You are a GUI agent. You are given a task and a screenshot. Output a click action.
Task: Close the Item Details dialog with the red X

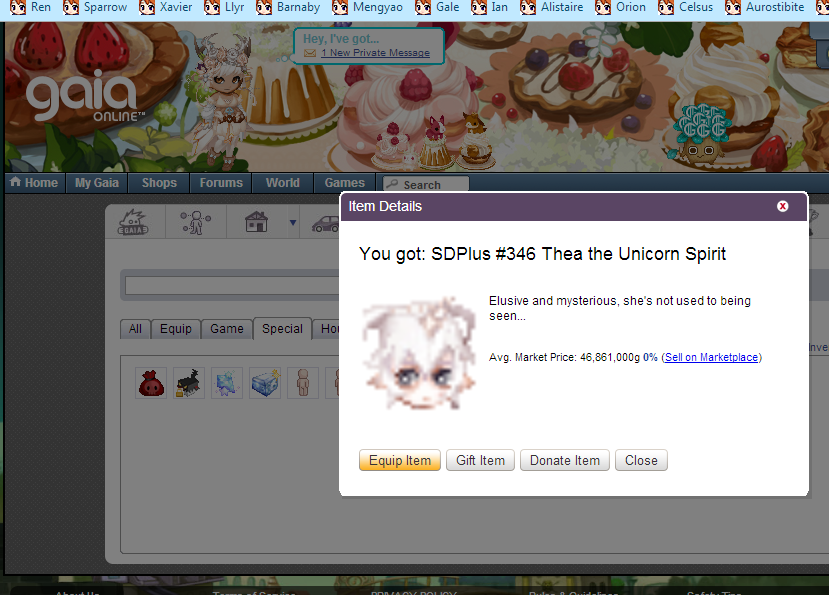782,206
